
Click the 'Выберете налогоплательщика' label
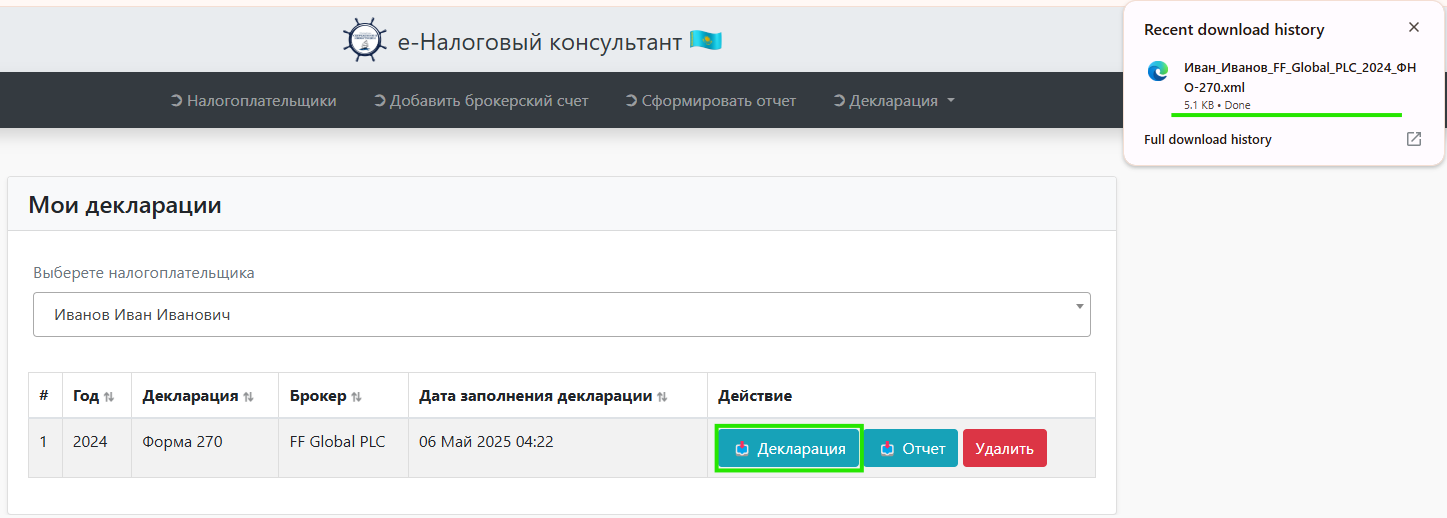tap(144, 272)
